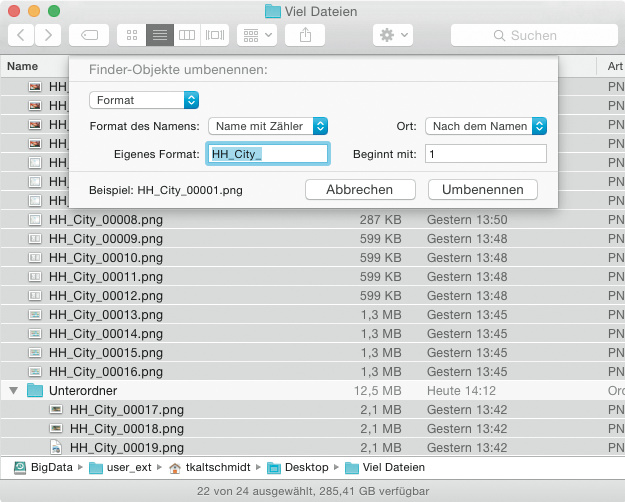Go back with the toolbar back arrow
Image resolution: width=625 pixels, height=502 pixels.
click(21, 35)
